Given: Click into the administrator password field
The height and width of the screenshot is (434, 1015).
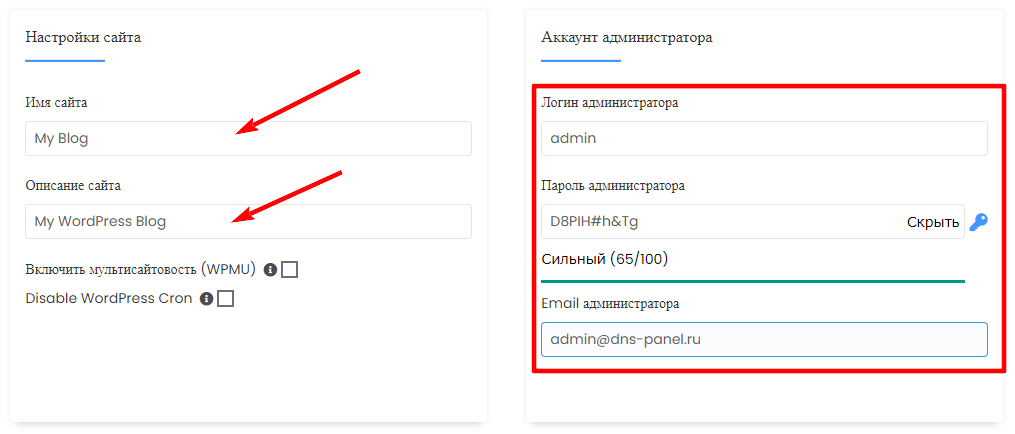Looking at the screenshot, I should [x=720, y=222].
